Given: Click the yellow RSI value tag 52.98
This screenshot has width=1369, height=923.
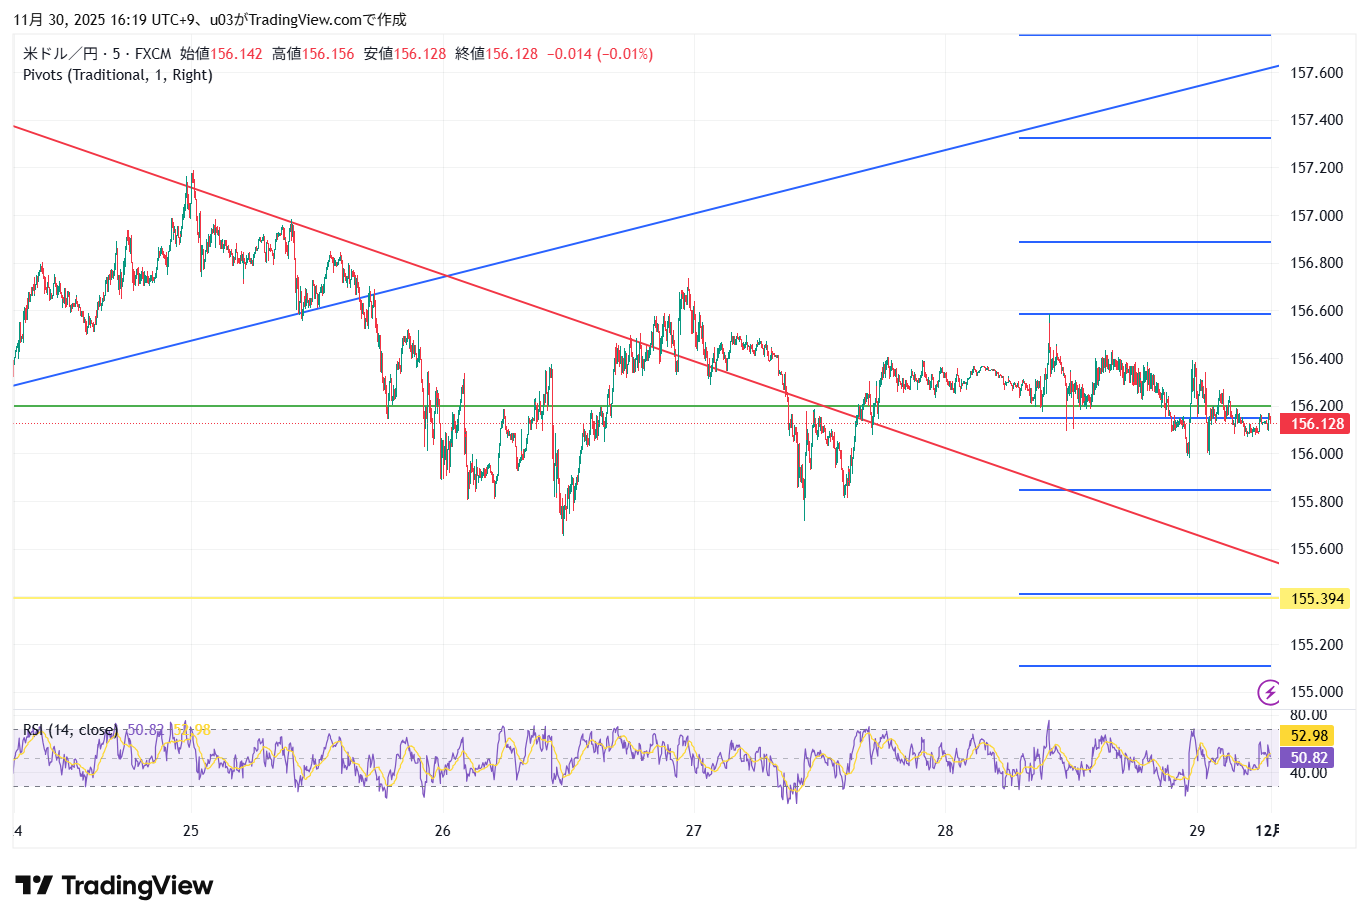Looking at the screenshot, I should coord(1309,737).
